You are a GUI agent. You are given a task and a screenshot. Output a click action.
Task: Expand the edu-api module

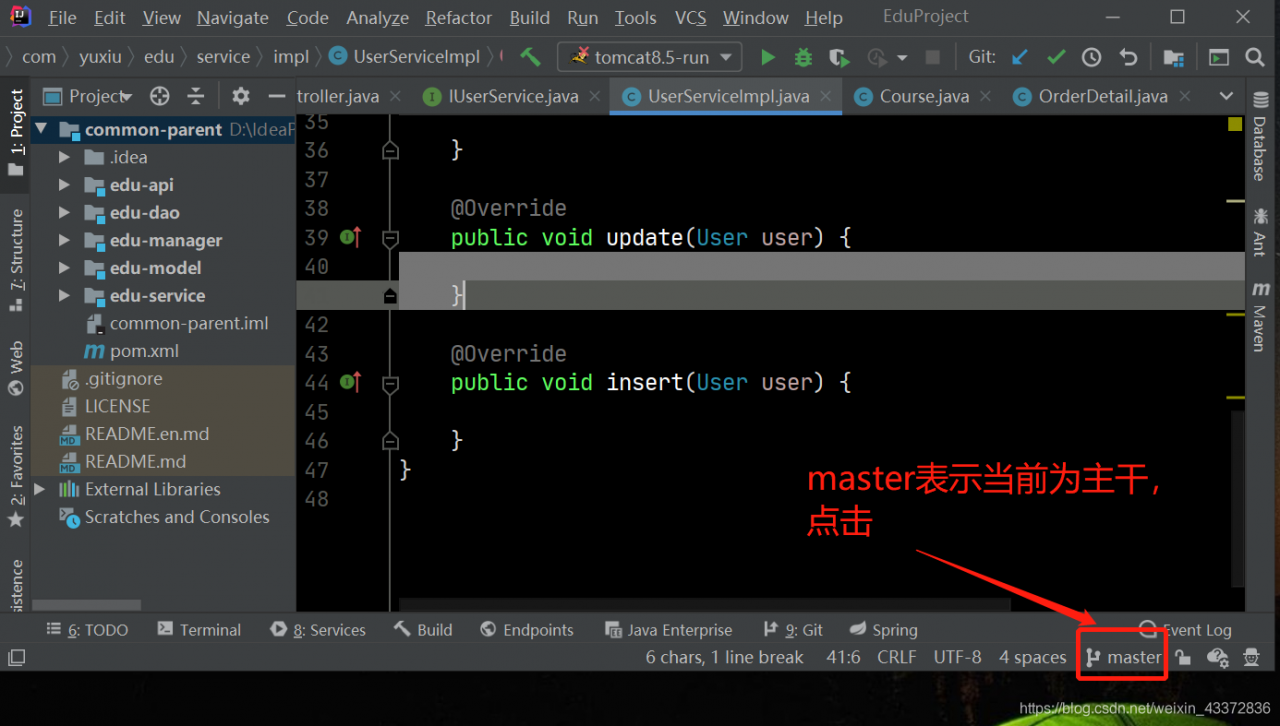pyautogui.click(x=65, y=185)
